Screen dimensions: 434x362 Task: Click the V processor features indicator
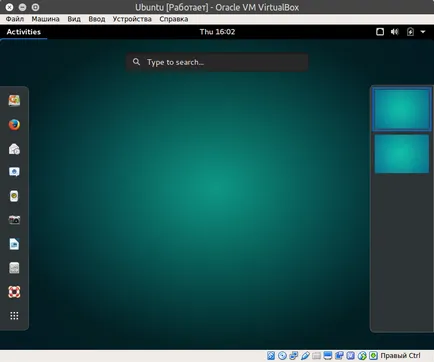(x=350, y=356)
